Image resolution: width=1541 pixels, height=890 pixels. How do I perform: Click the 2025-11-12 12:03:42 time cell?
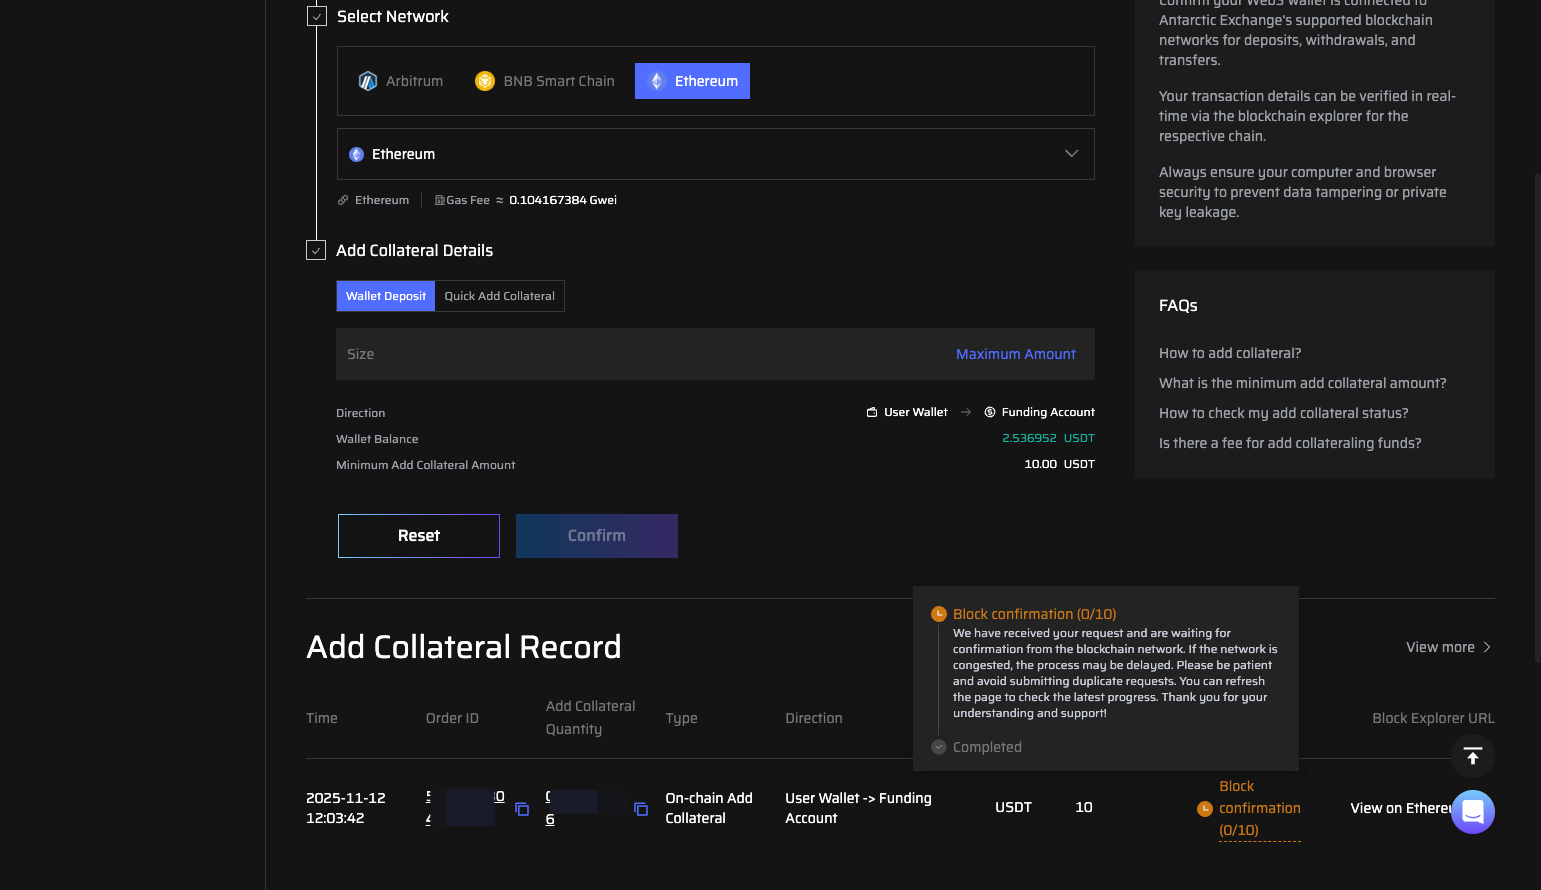[346, 808]
